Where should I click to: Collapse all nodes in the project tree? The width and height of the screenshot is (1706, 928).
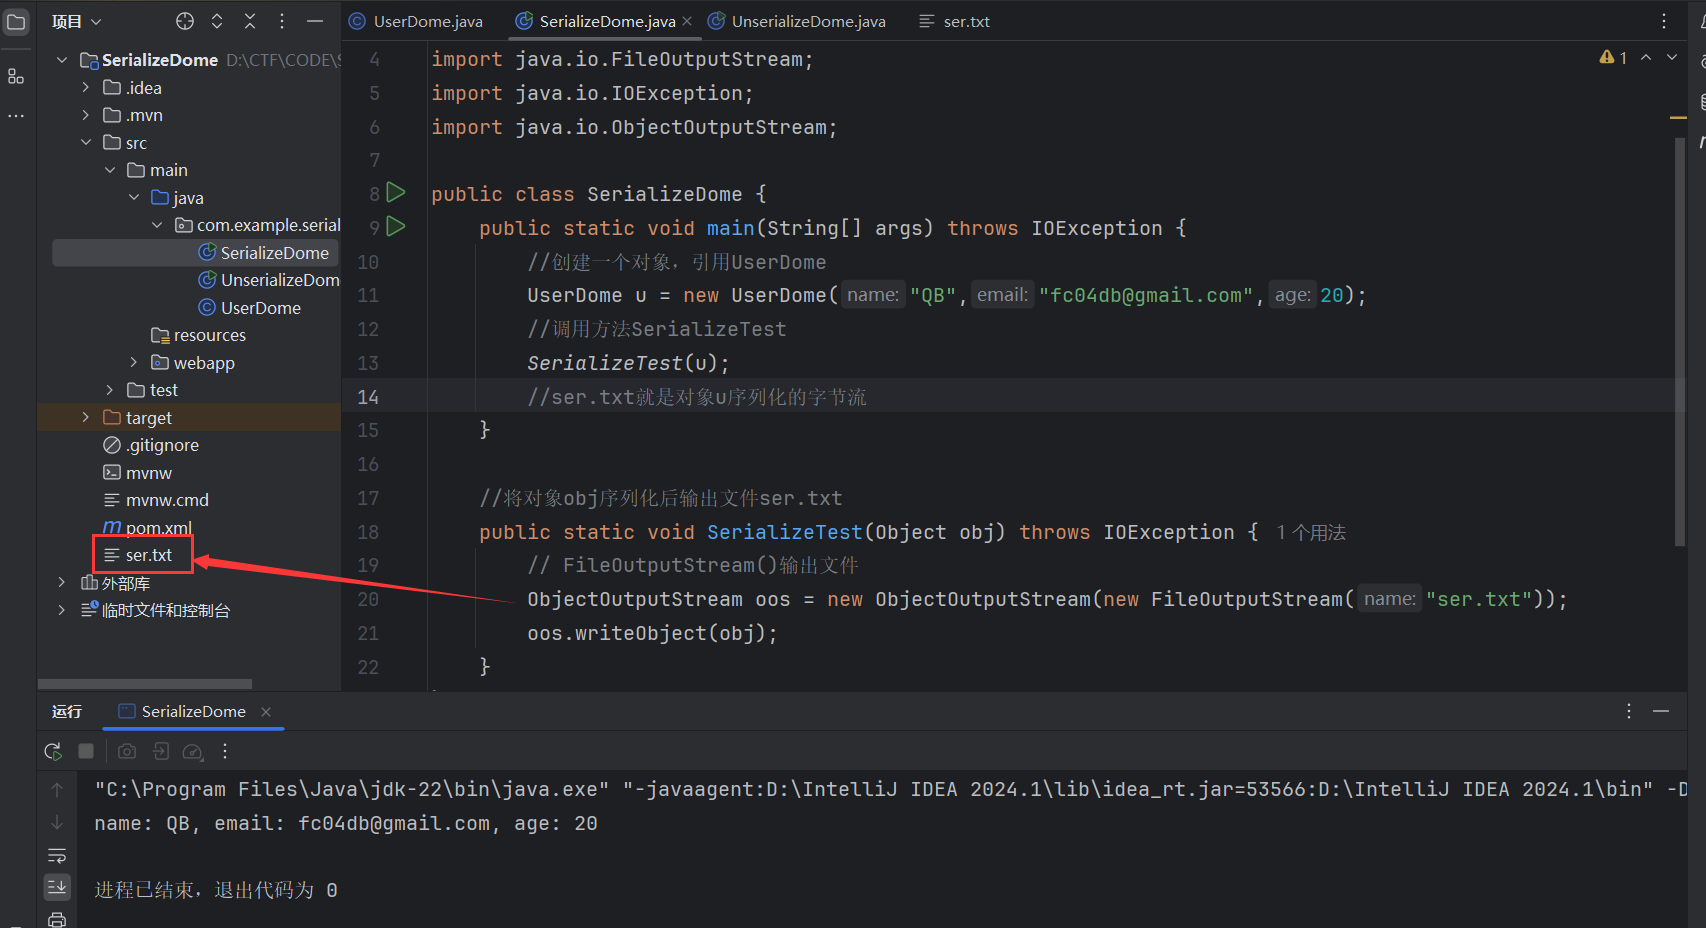point(250,21)
